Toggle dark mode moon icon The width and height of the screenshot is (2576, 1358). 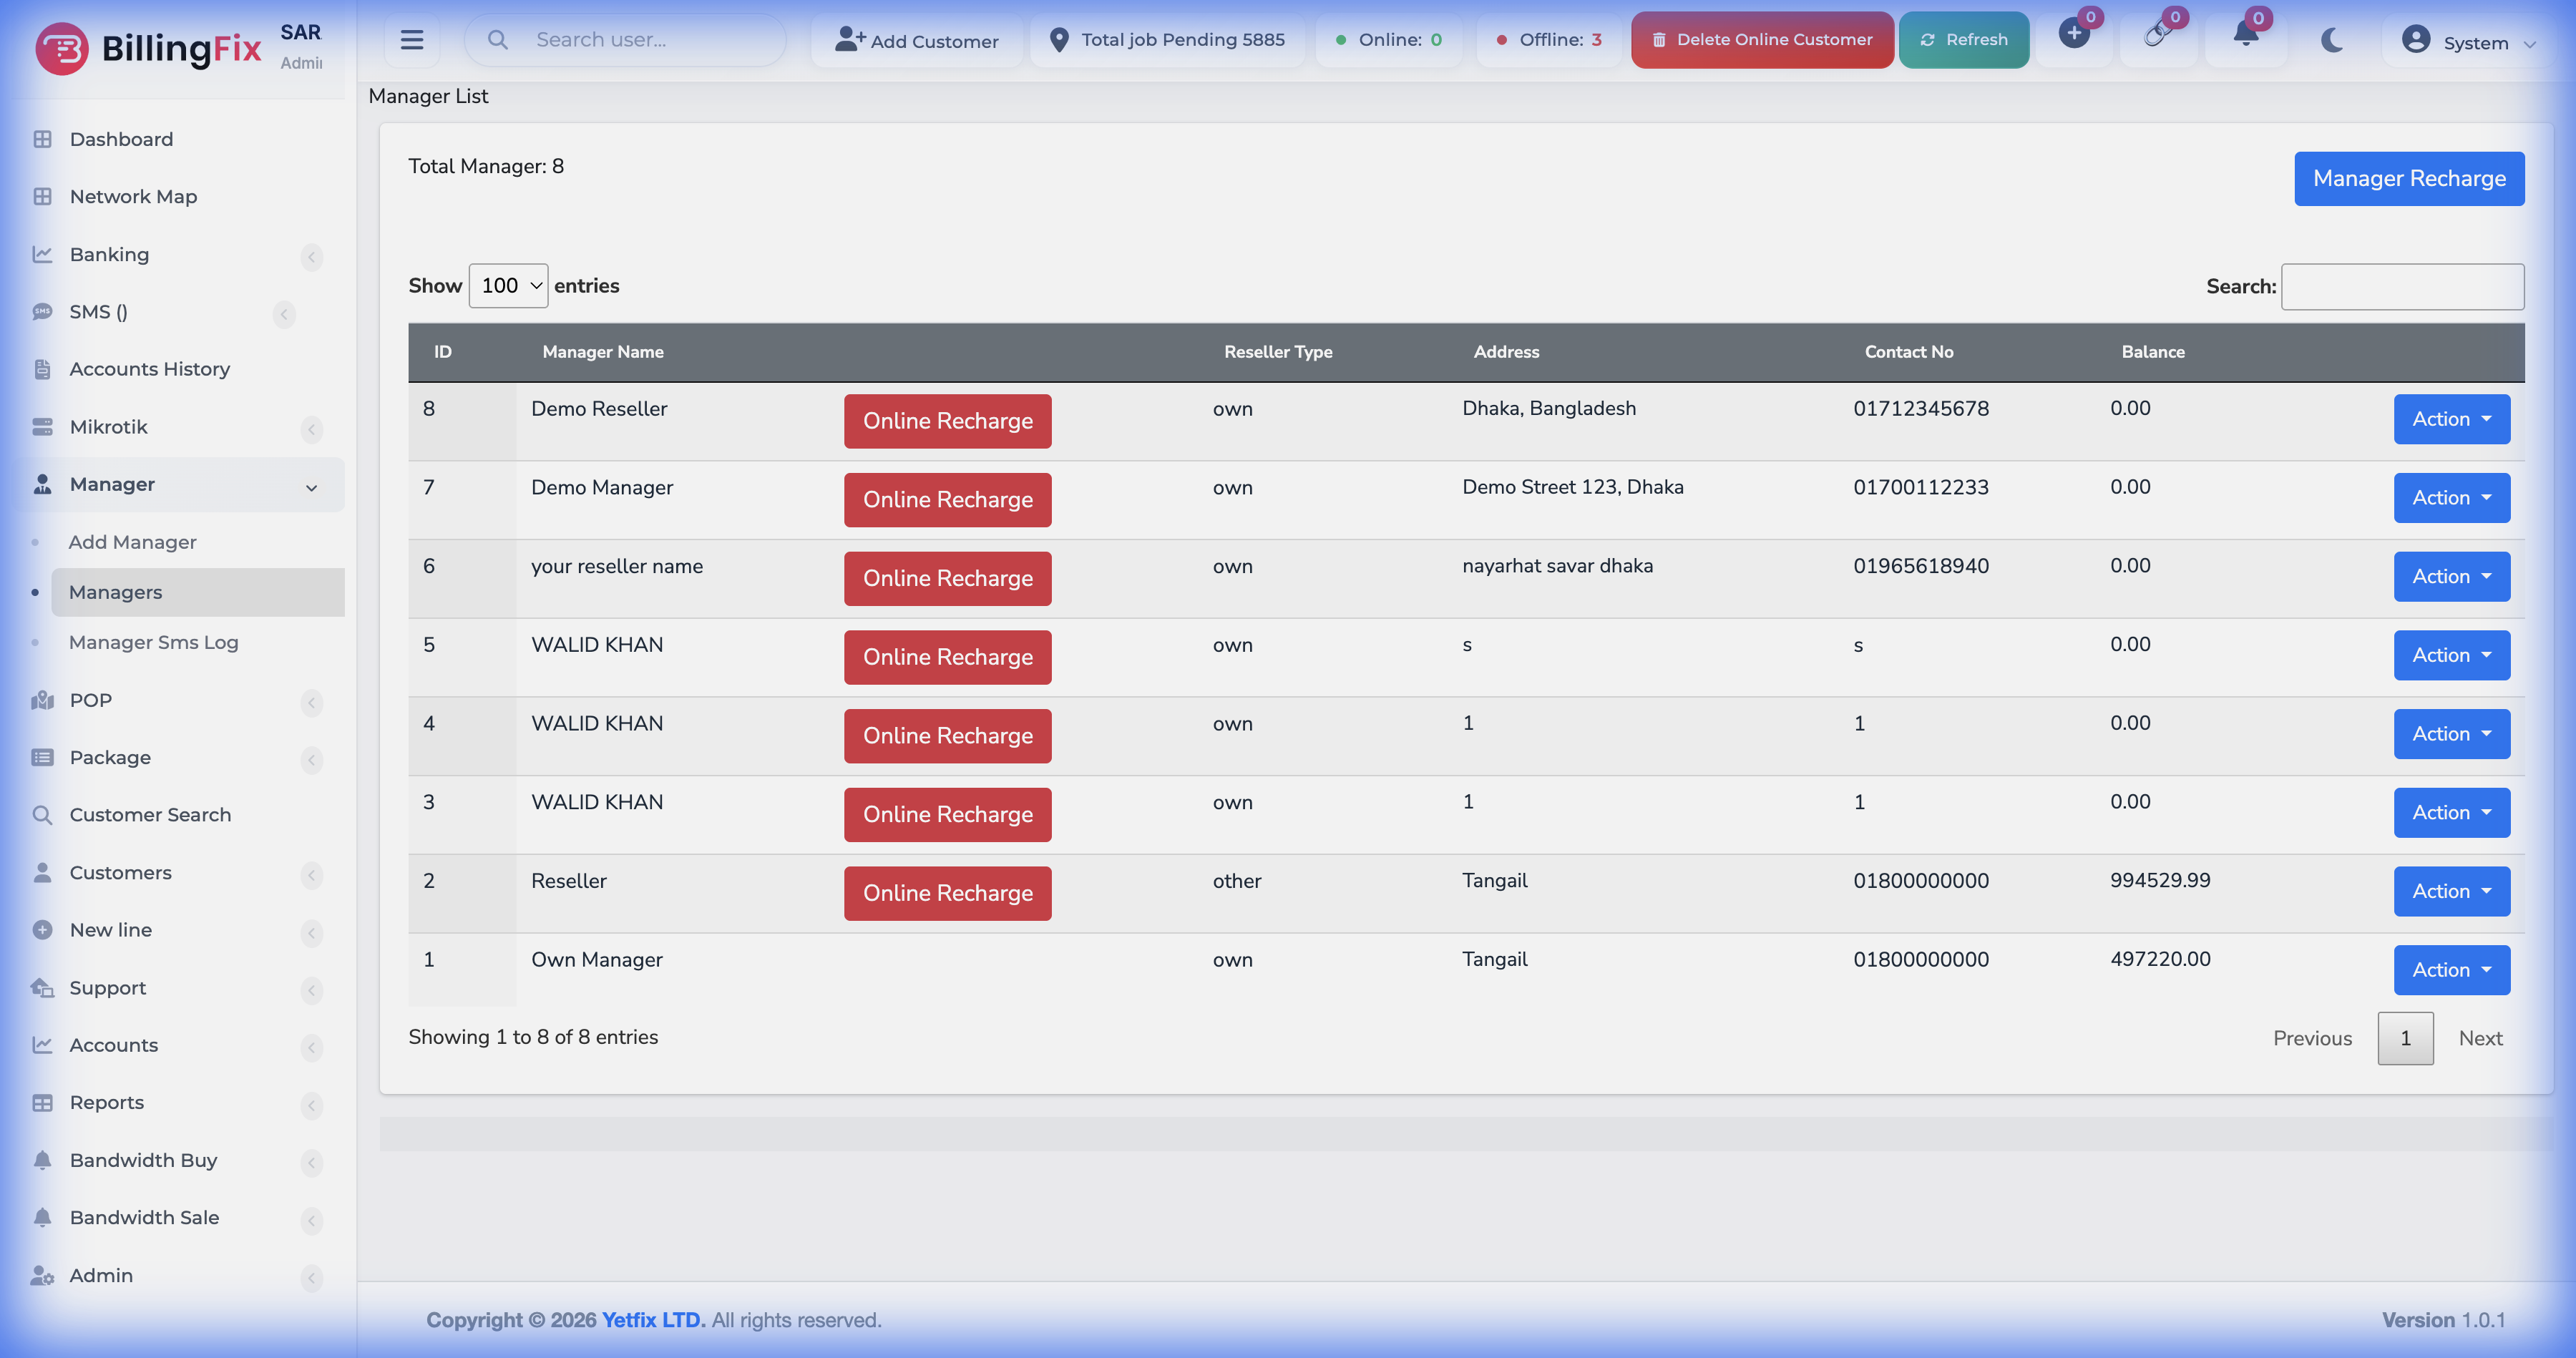tap(2332, 40)
